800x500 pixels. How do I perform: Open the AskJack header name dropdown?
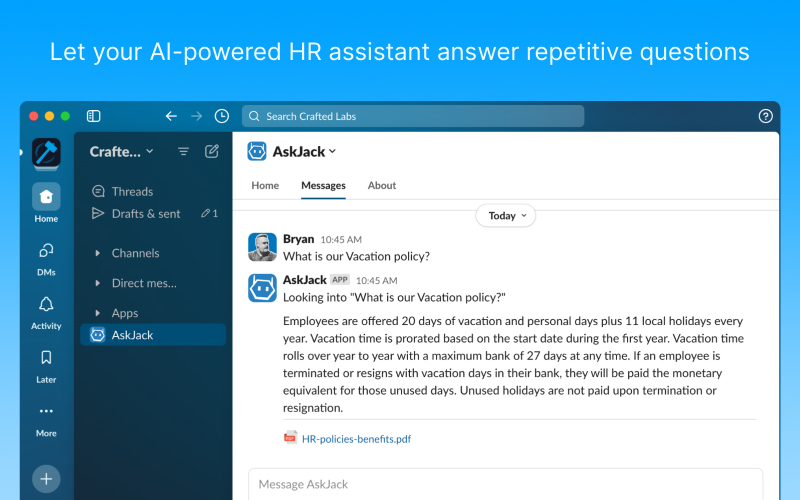click(x=304, y=152)
